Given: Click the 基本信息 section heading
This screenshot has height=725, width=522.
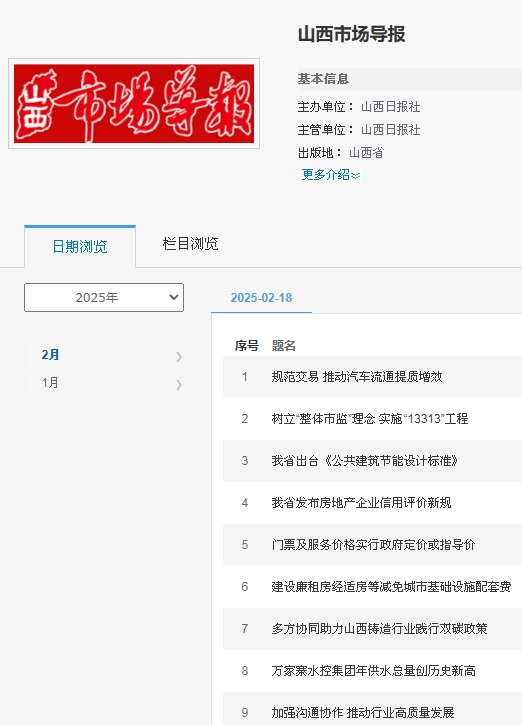Looking at the screenshot, I should click(323, 79).
